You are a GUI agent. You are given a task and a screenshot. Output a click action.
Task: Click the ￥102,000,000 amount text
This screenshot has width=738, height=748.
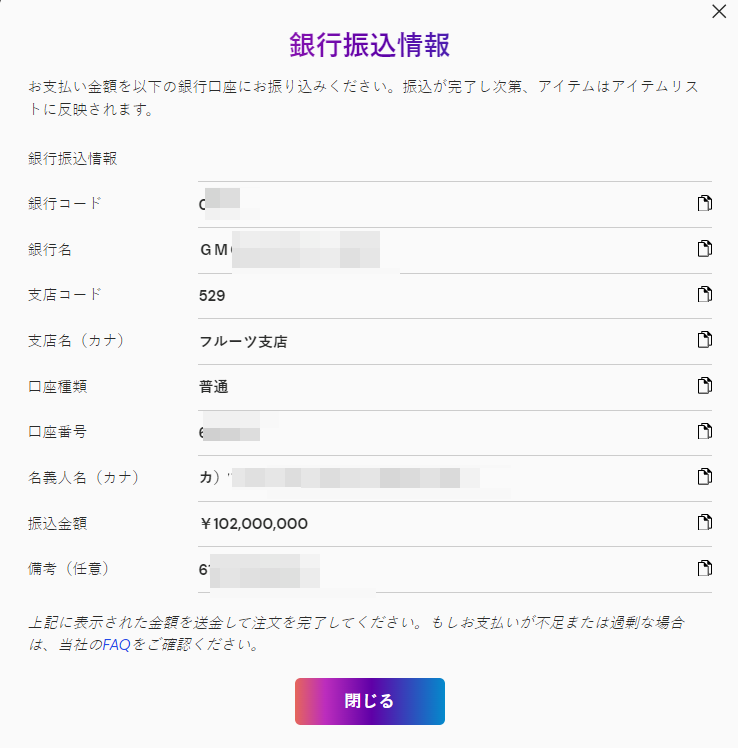pos(254,524)
